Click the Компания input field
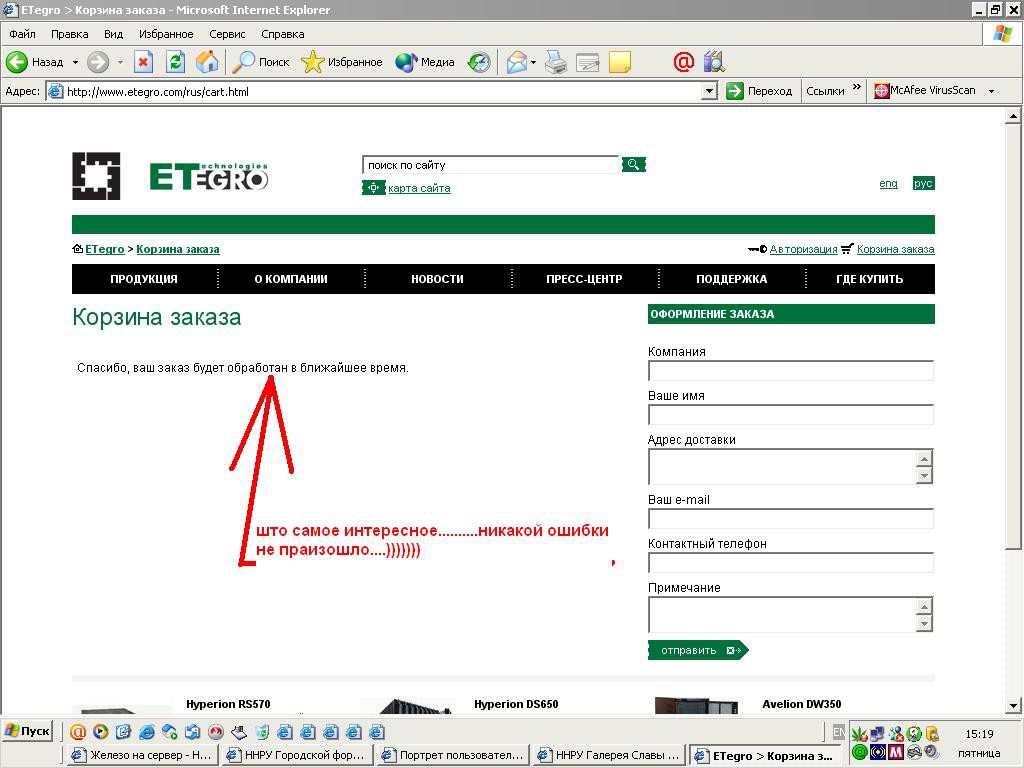The width and height of the screenshot is (1024, 768). 790,370
